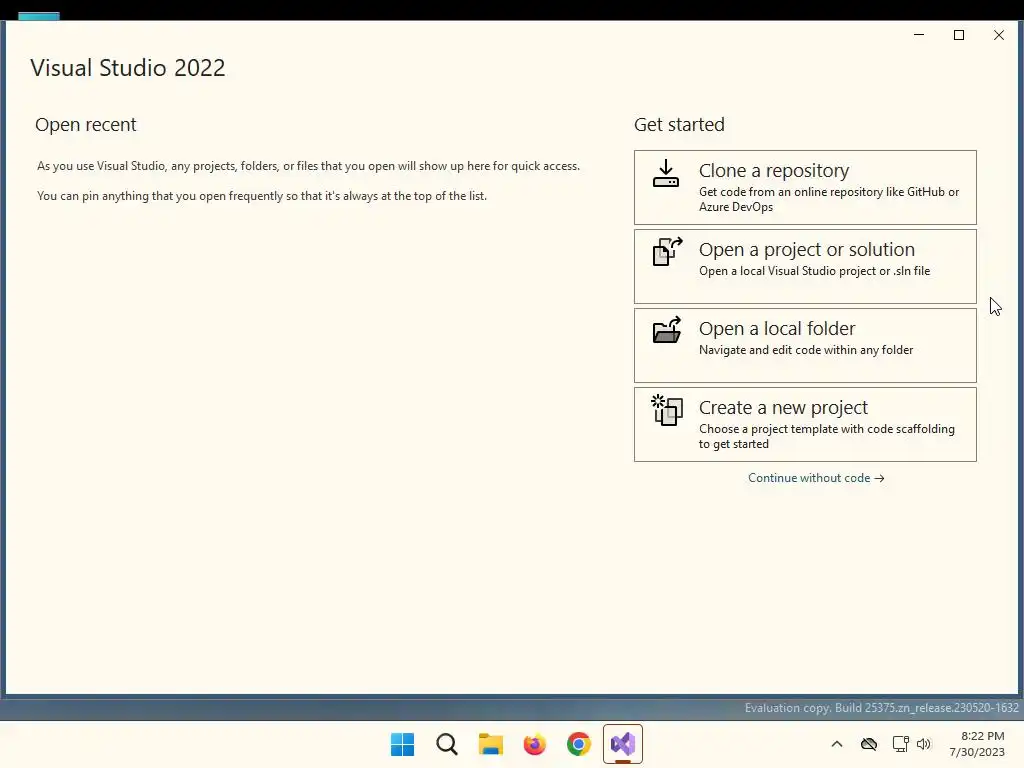The image size is (1024, 768).
Task: Click the 'You can pin anything' sentence
Action: click(262, 196)
